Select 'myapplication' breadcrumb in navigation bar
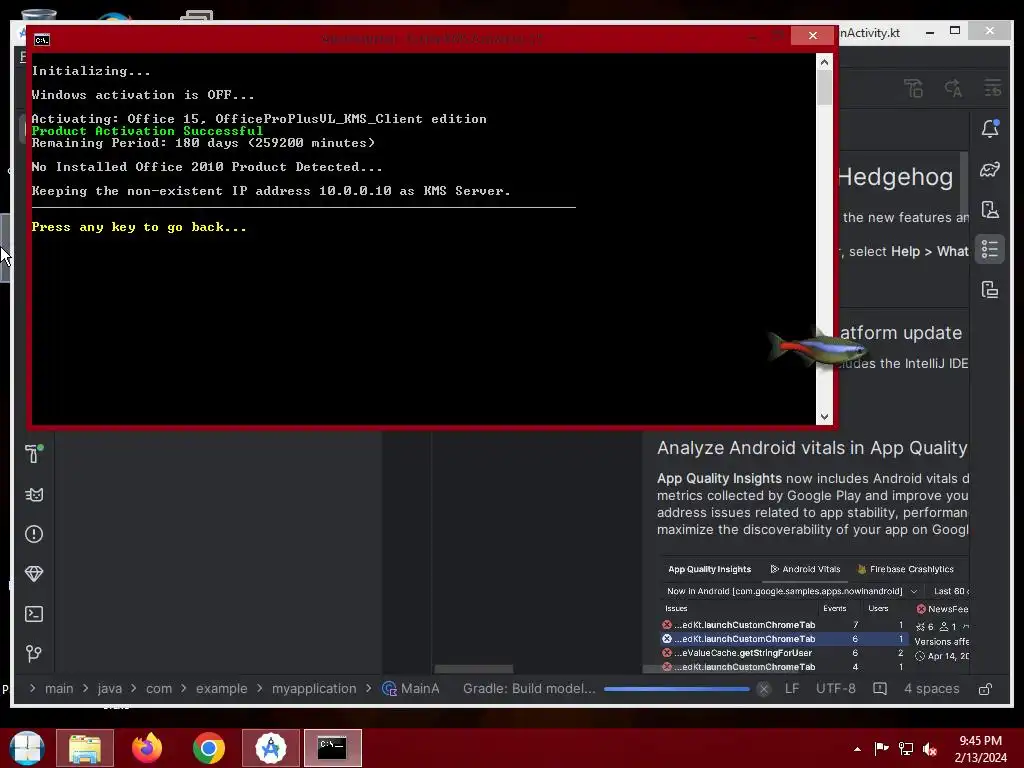 coord(314,689)
